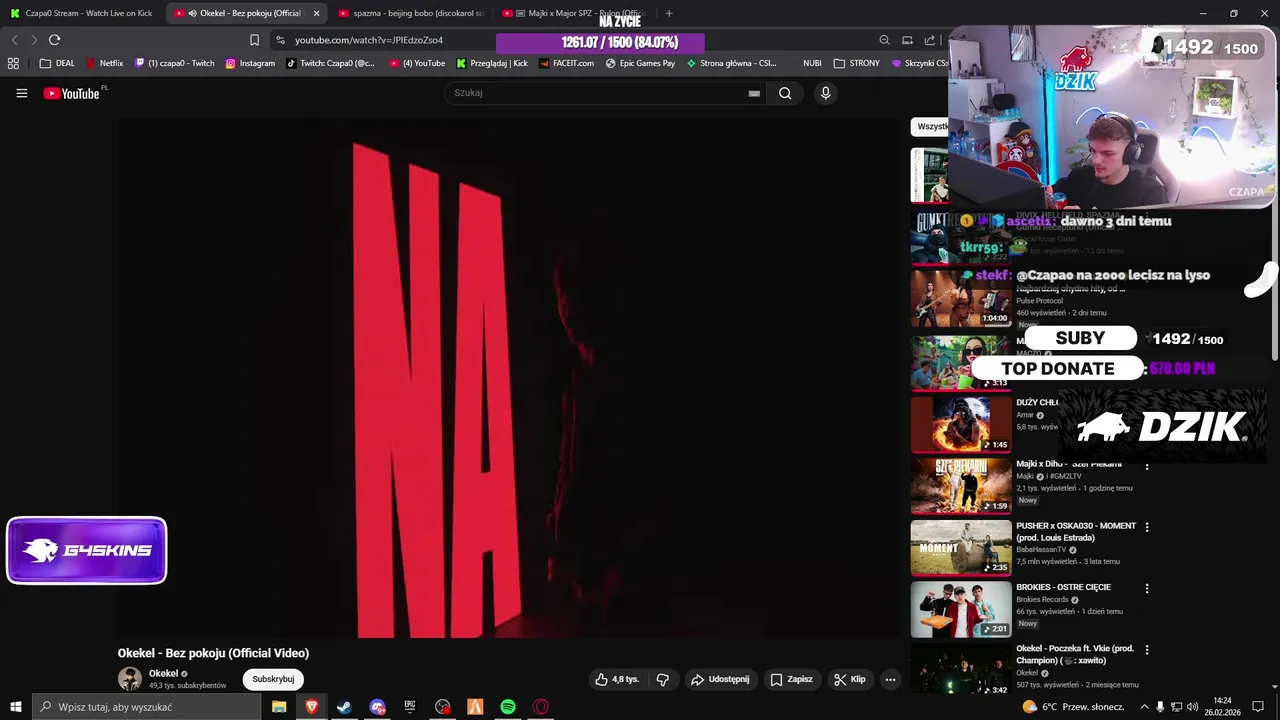The height and width of the screenshot is (720, 1280).
Task: Open options menu for BROKIES - OSTRE CIĘCIE
Action: click(1147, 589)
